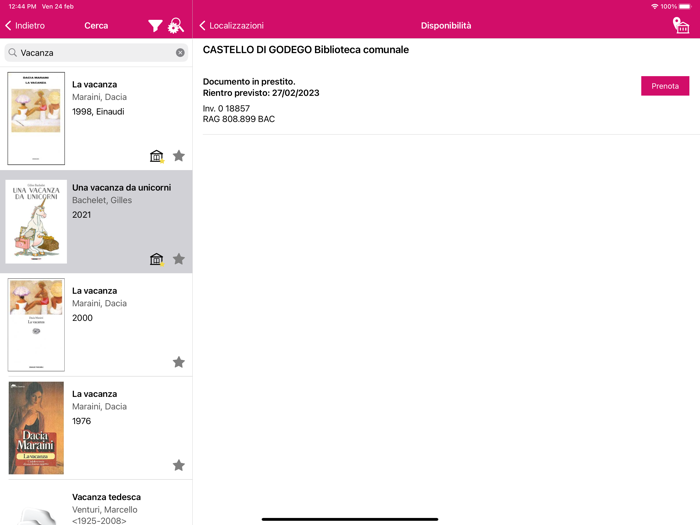Image resolution: width=700 pixels, height=525 pixels.
Task: Select the year 2021 text
Action: [x=81, y=215]
